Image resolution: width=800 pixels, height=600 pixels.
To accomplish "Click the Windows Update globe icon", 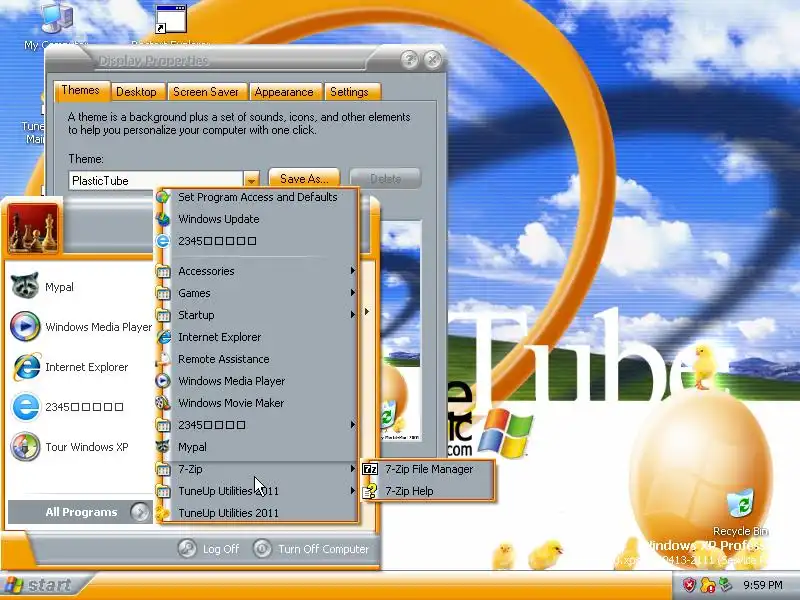I will point(163,219).
